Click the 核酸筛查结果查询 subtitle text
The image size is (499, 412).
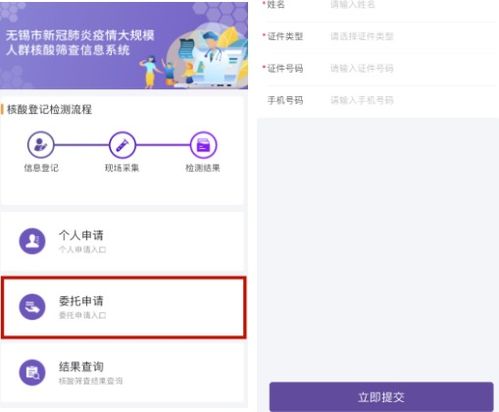click(x=91, y=381)
